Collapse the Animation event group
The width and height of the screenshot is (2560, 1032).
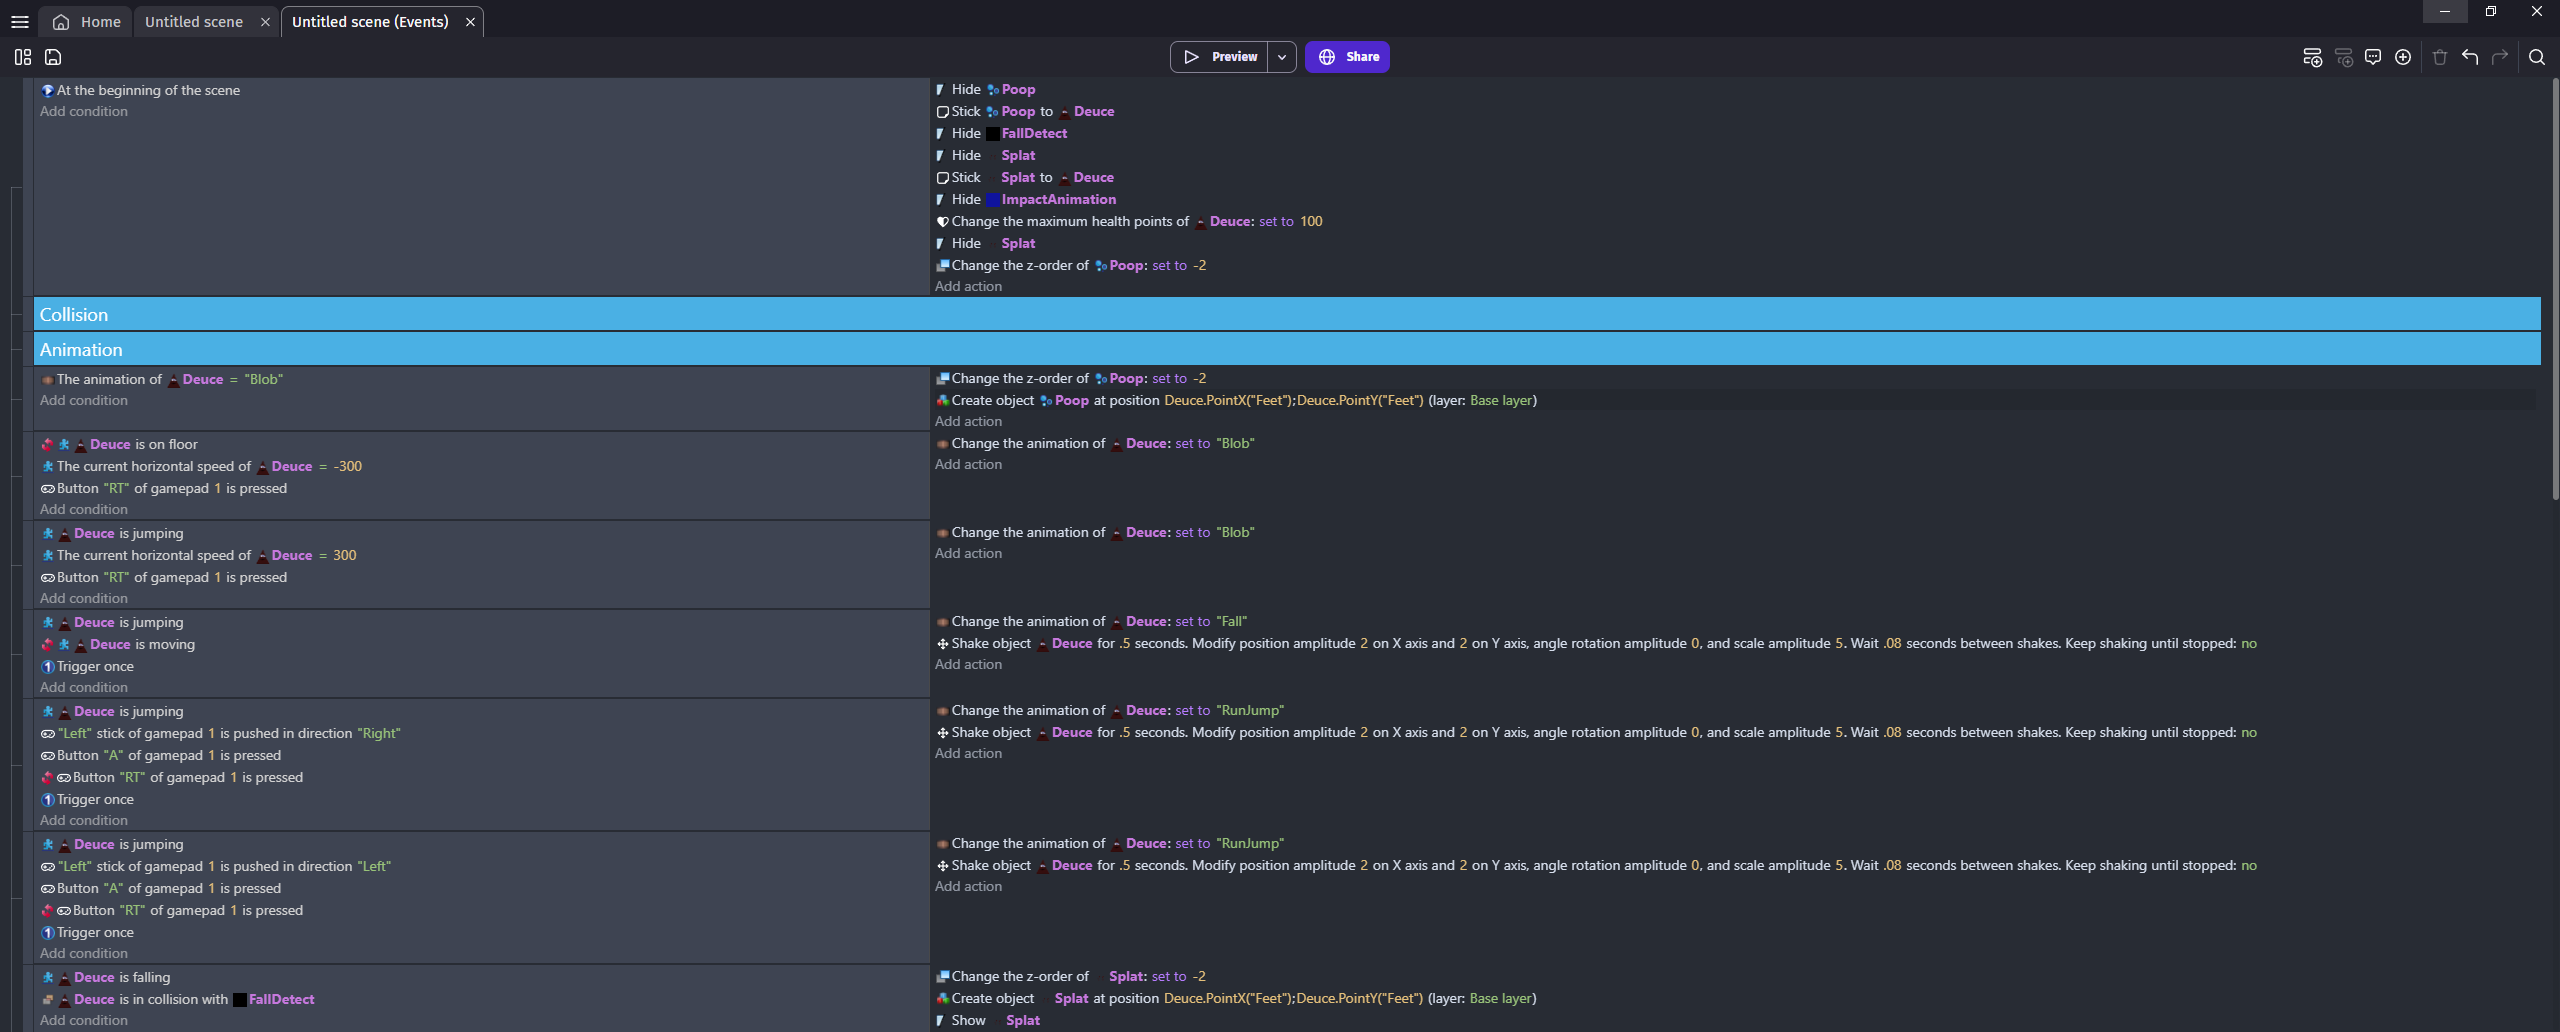81,350
